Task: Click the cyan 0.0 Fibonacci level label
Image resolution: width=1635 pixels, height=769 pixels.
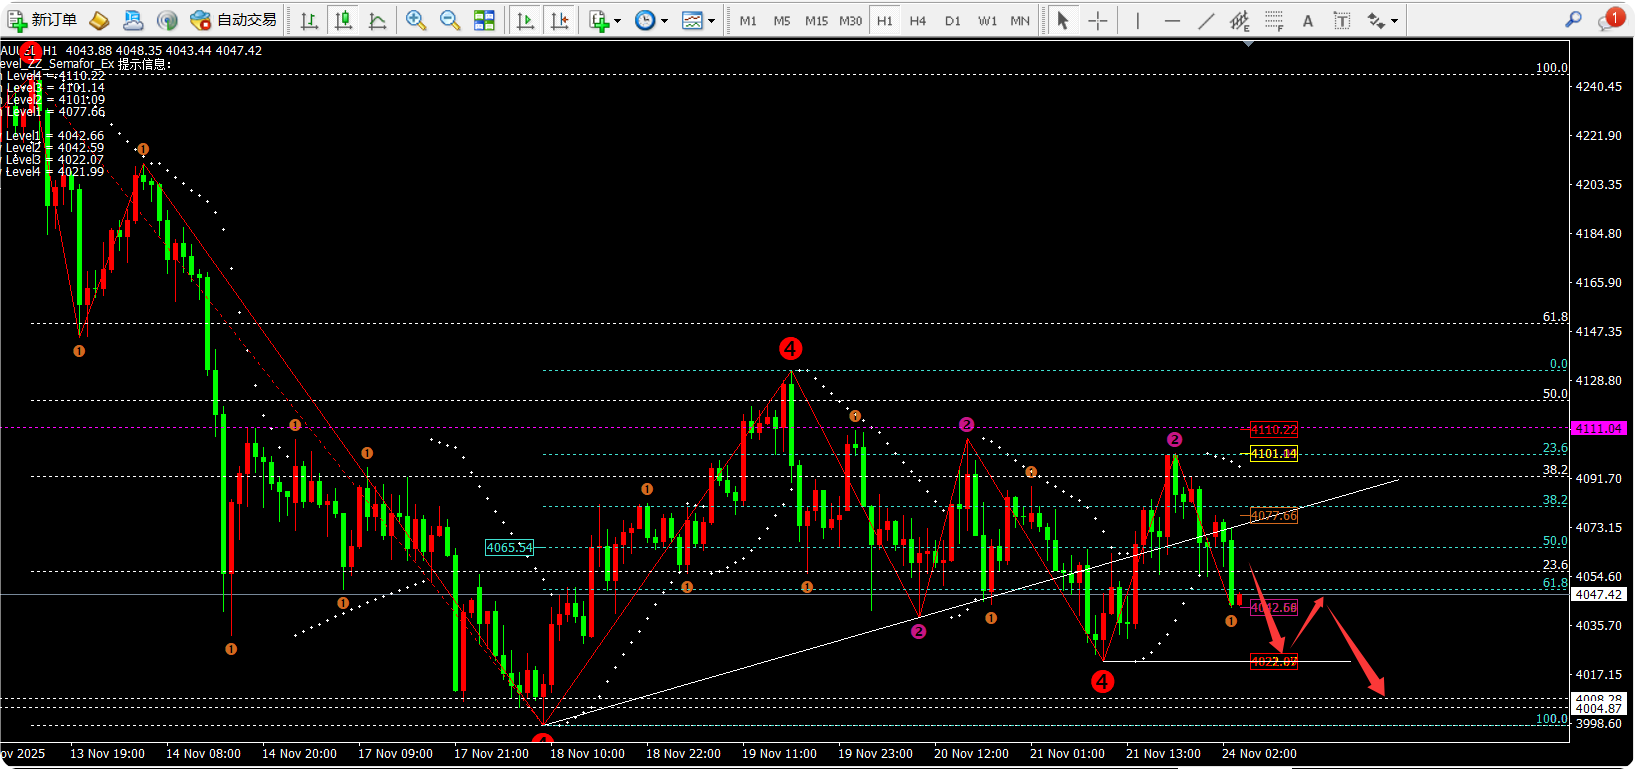Action: click(x=1559, y=364)
